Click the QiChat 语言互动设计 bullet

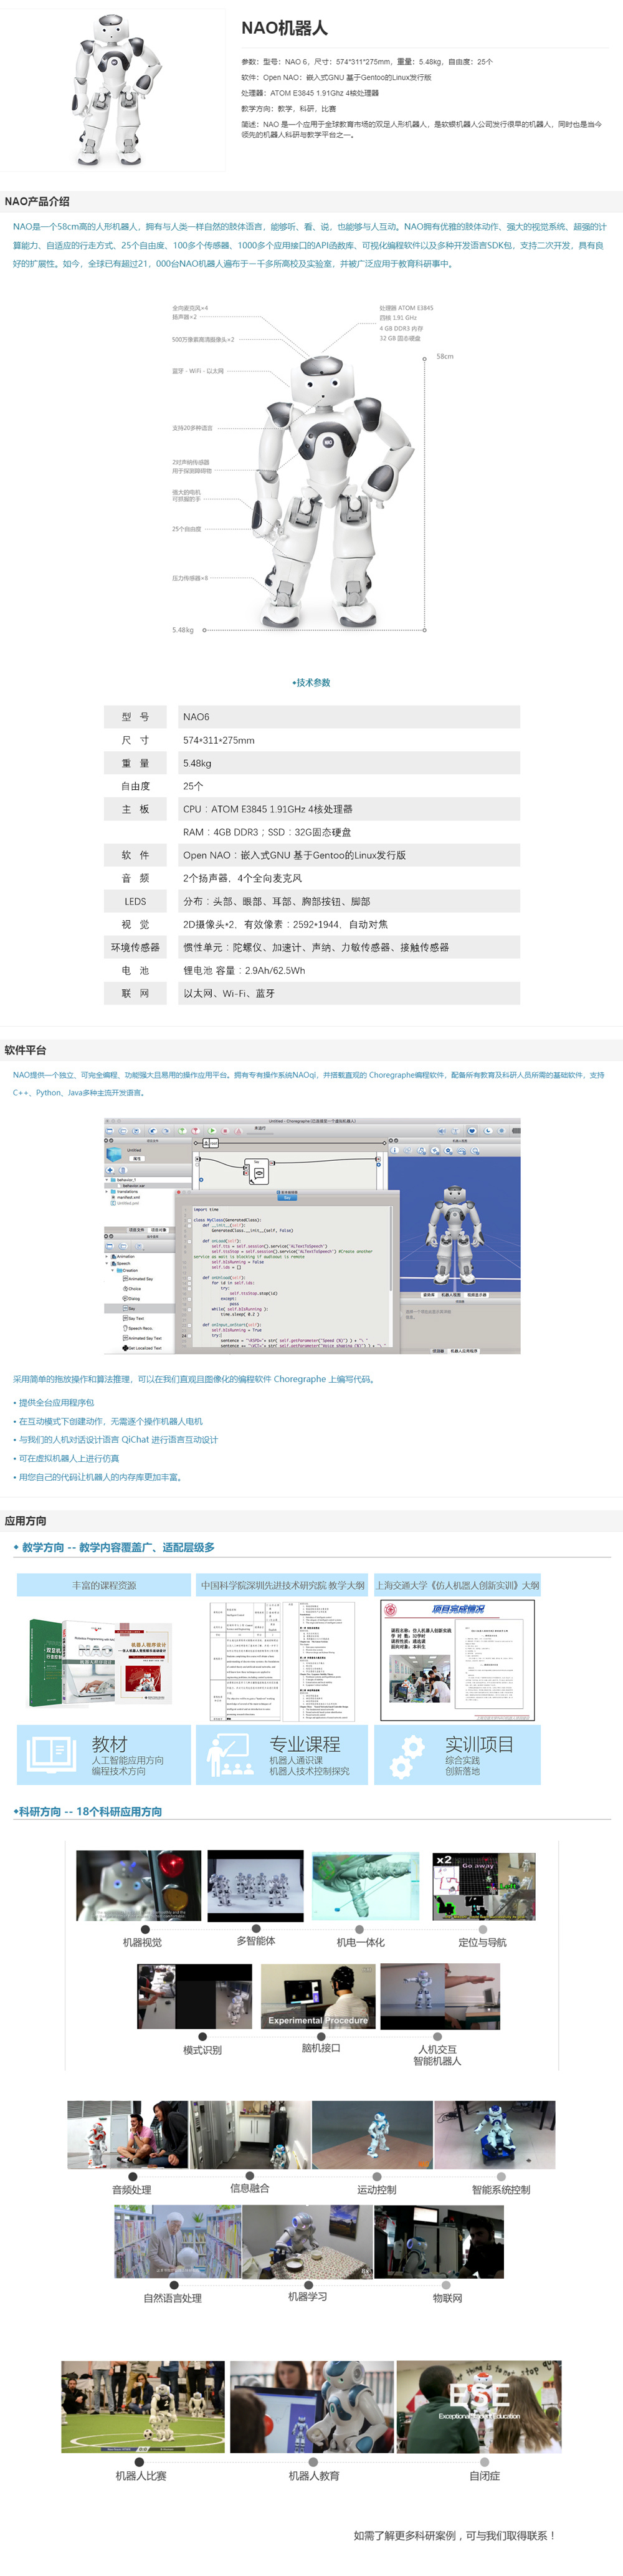tap(115, 1439)
